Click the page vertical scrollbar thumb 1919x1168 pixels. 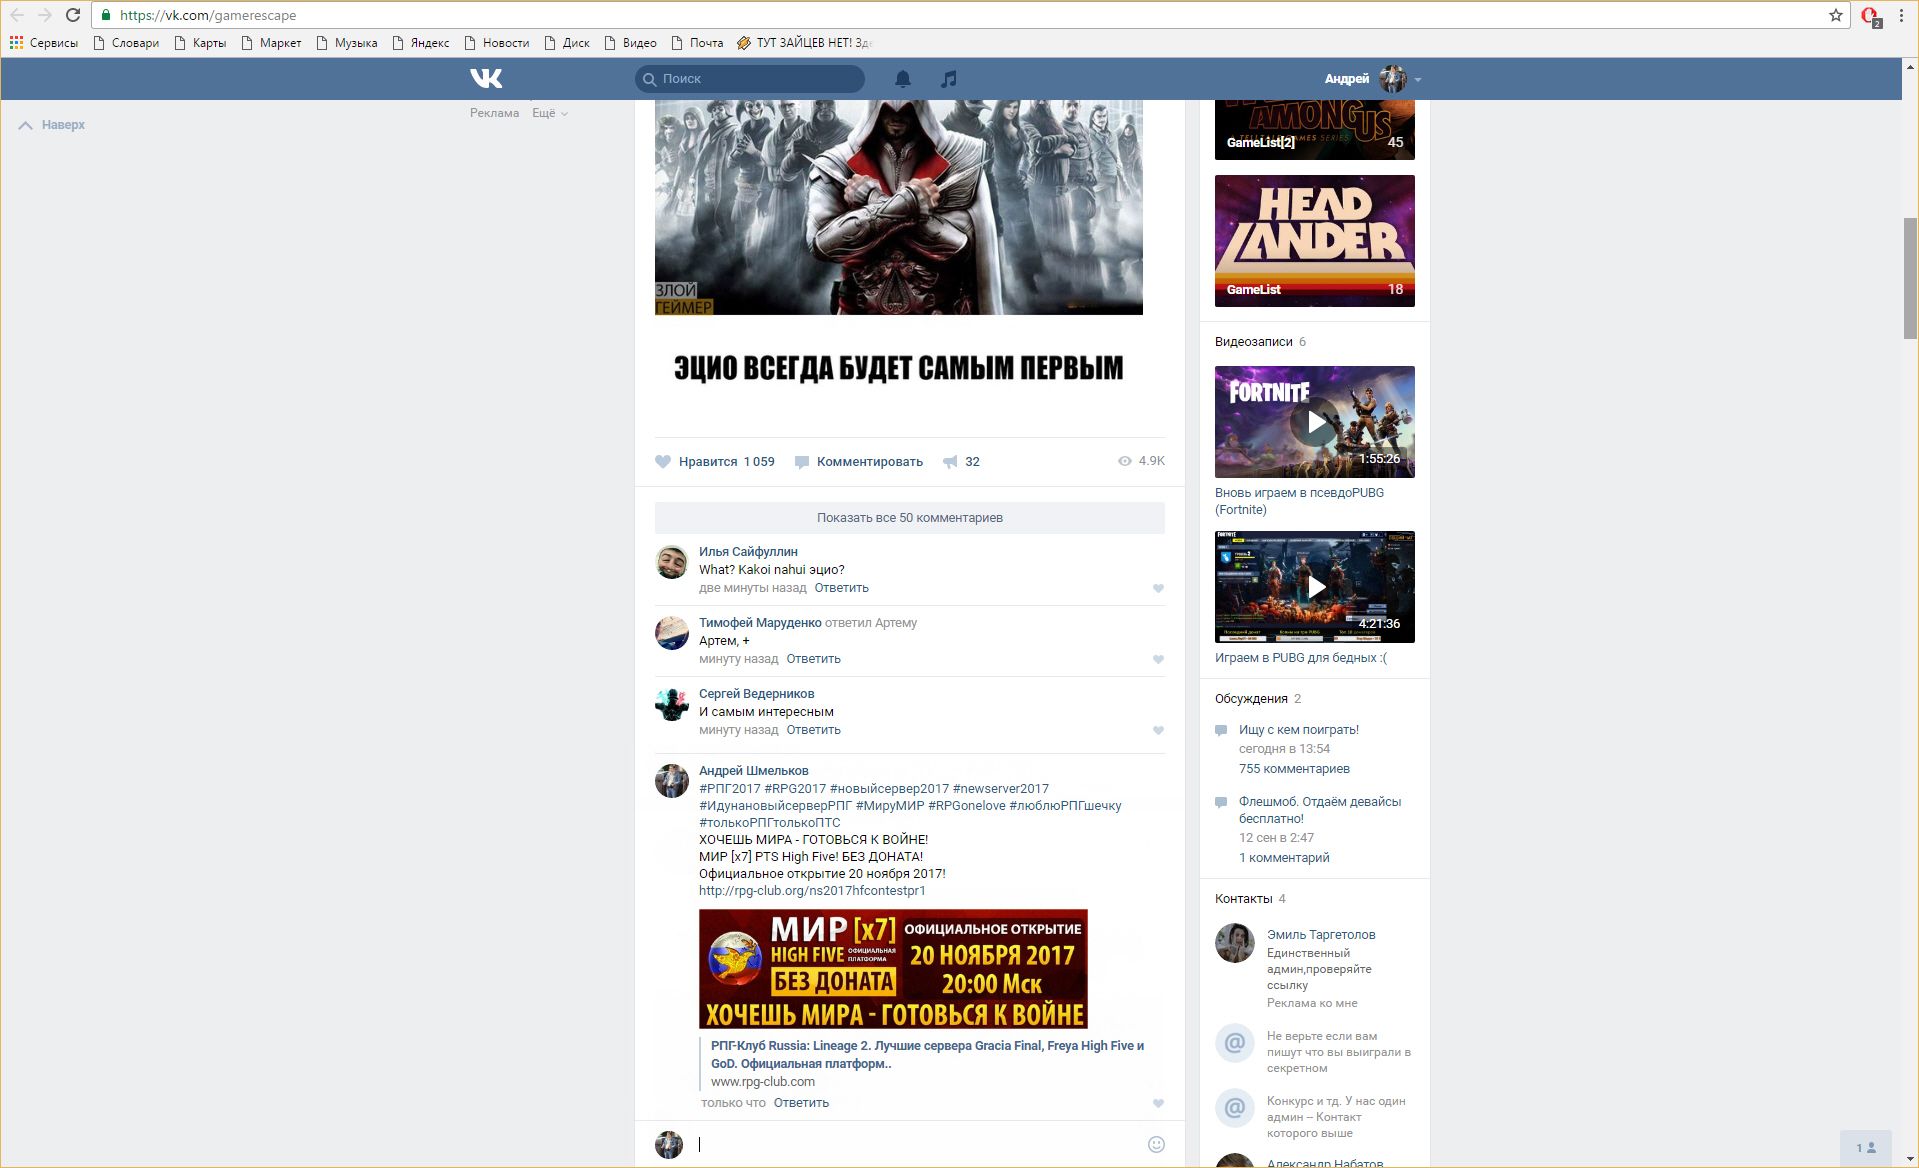(1910, 277)
